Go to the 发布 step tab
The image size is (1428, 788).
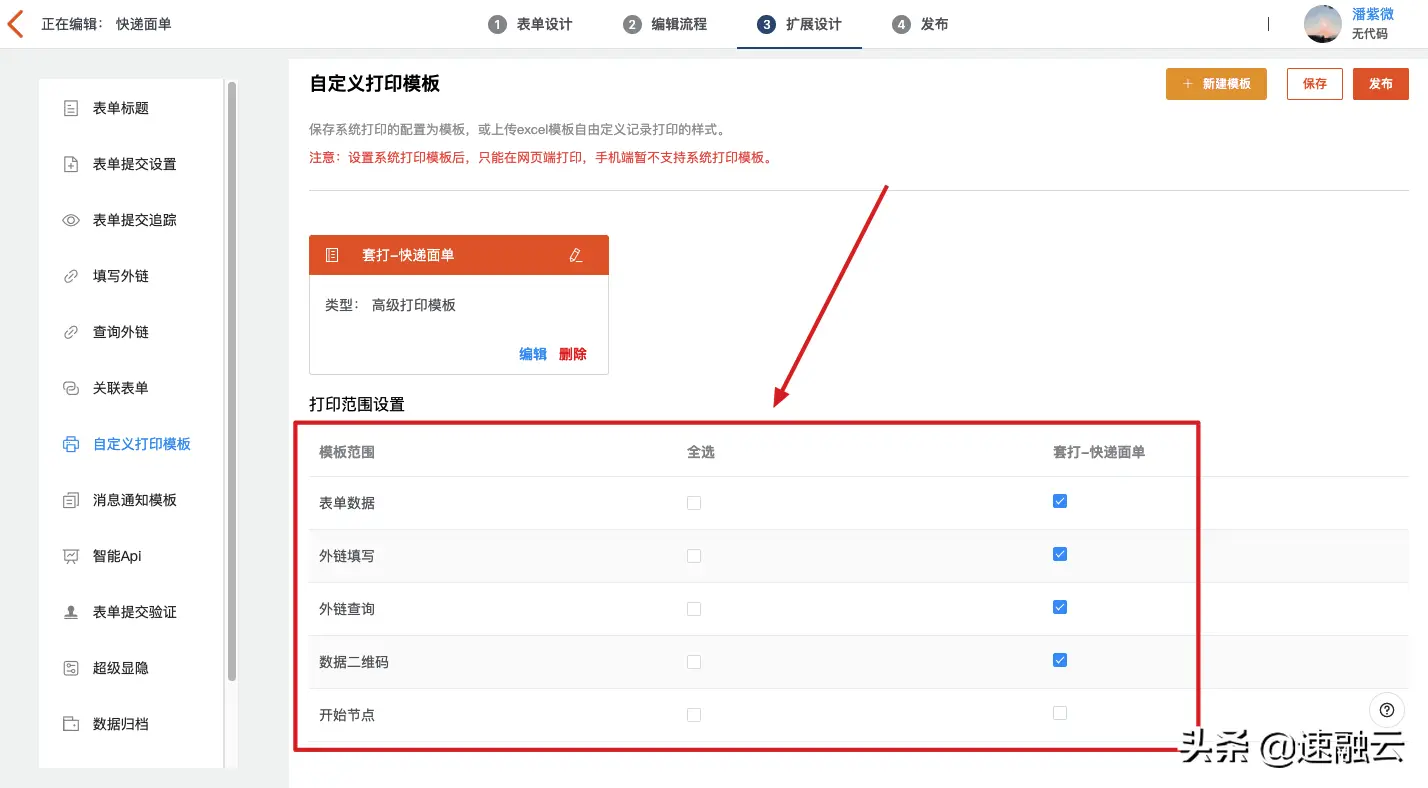(x=920, y=24)
